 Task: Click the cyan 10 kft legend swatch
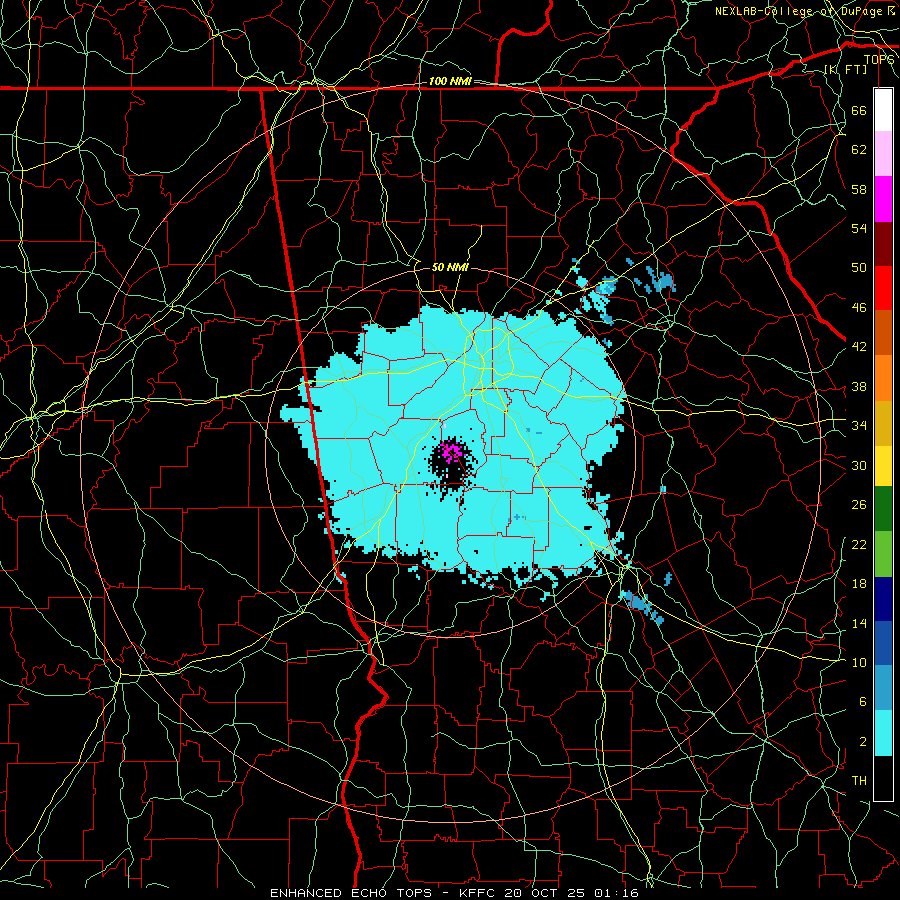click(883, 733)
